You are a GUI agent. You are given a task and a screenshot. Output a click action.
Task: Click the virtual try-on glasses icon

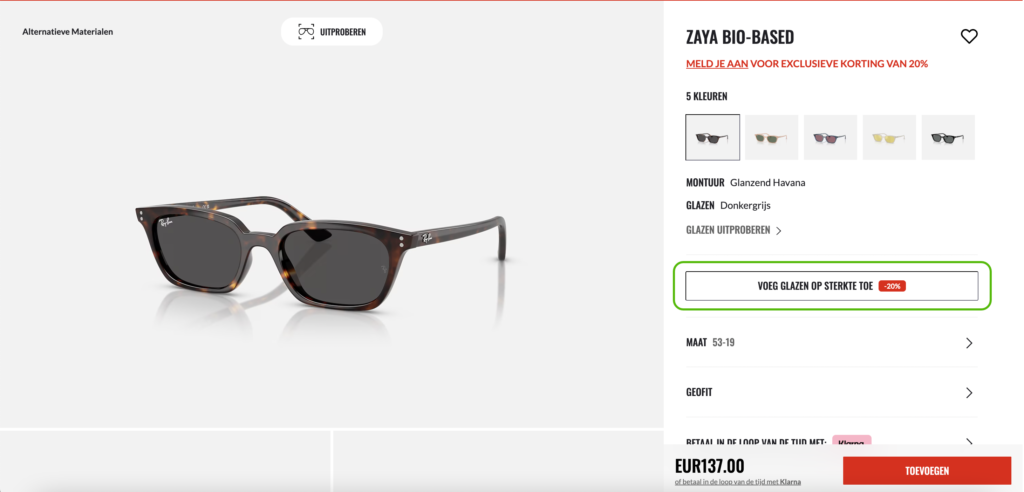(x=306, y=31)
